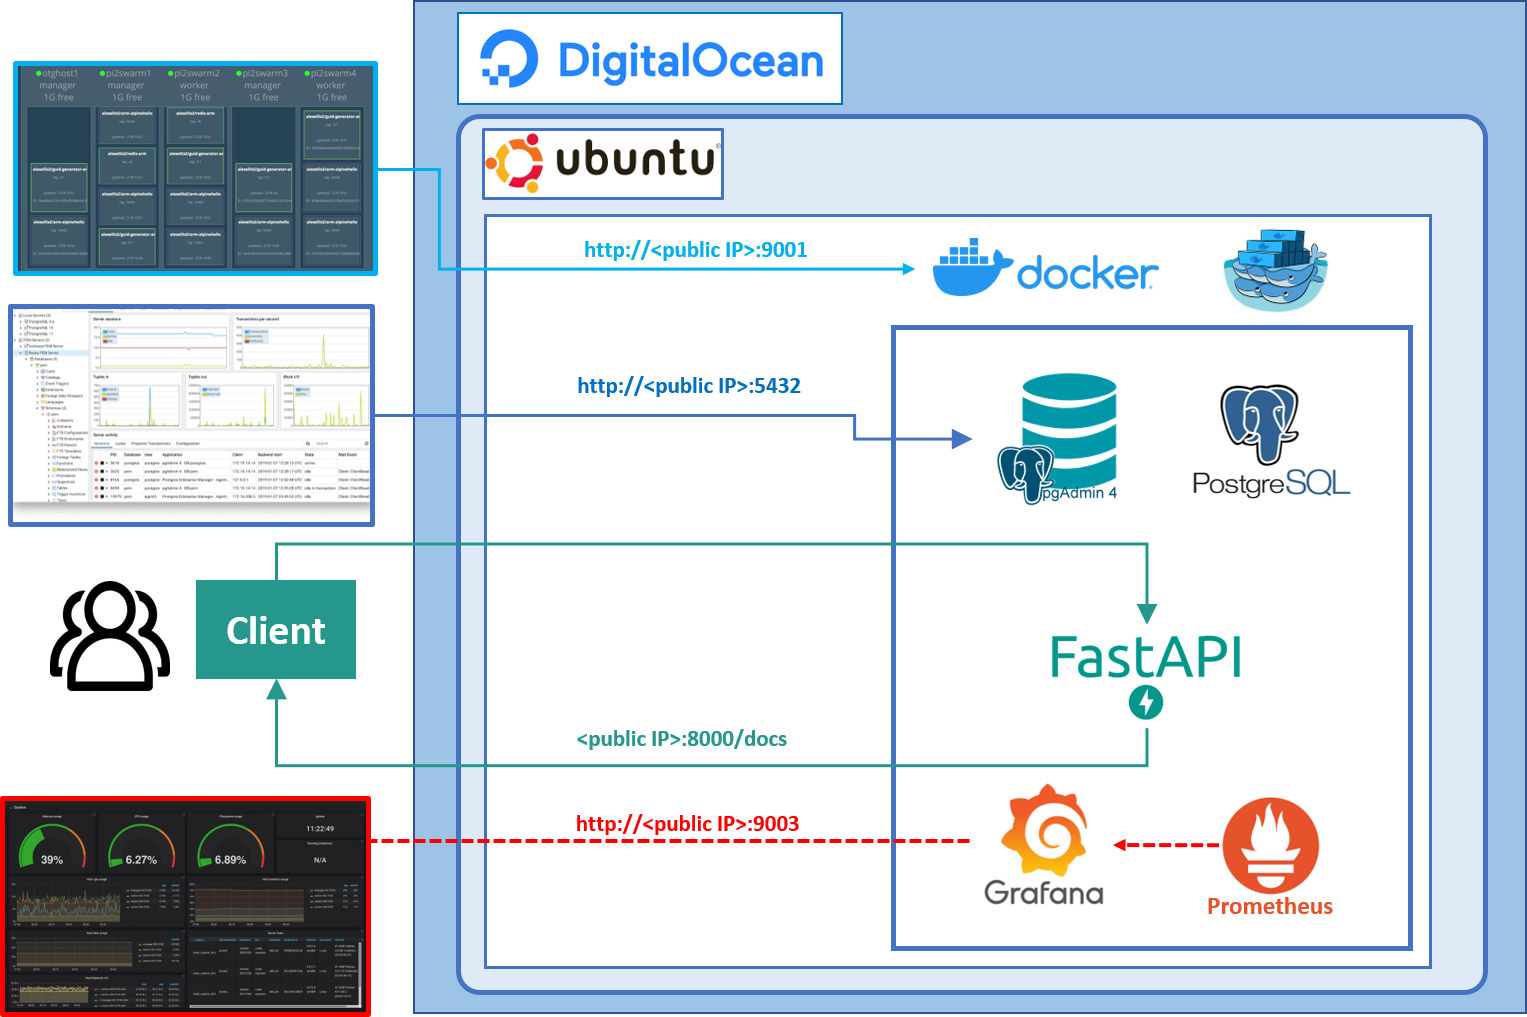Click pi2swarm4 worker node header
The image size is (1527, 1017).
coord(331,85)
